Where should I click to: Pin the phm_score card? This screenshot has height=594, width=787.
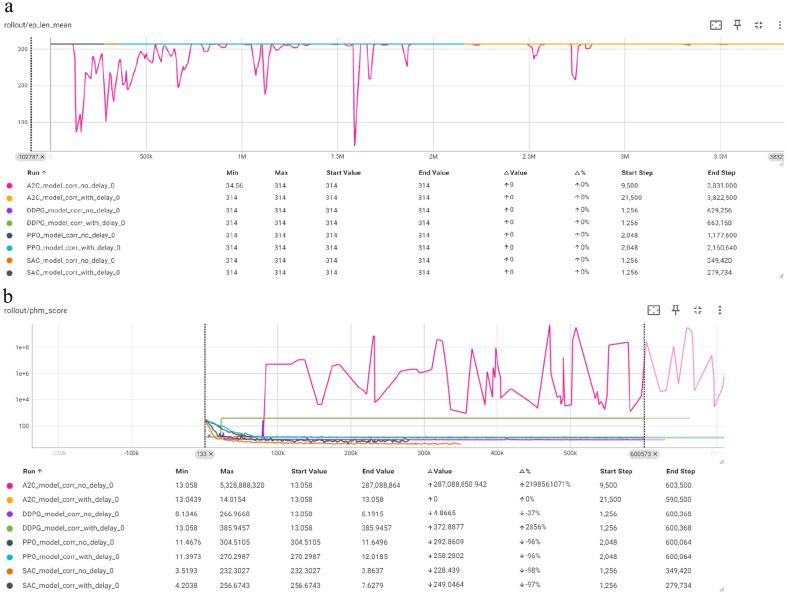pos(676,310)
